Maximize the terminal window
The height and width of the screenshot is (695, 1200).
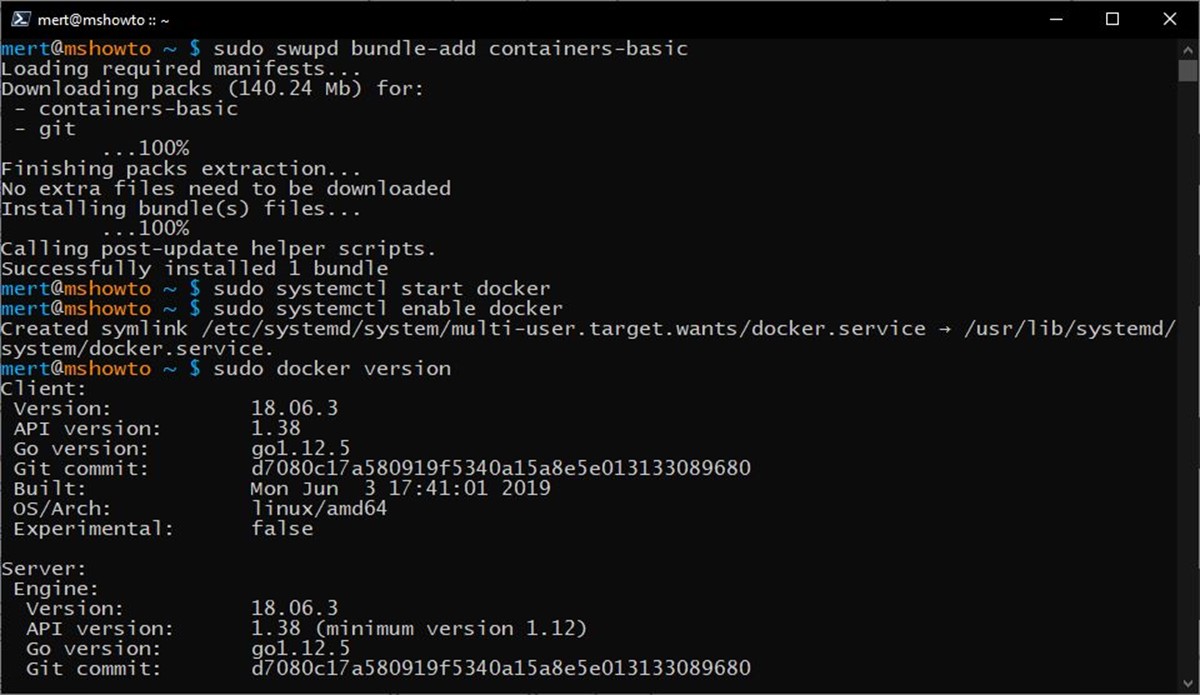(x=1112, y=19)
